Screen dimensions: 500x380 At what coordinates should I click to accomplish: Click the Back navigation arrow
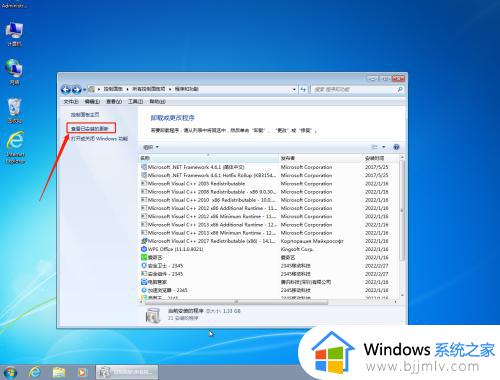pos(66,89)
